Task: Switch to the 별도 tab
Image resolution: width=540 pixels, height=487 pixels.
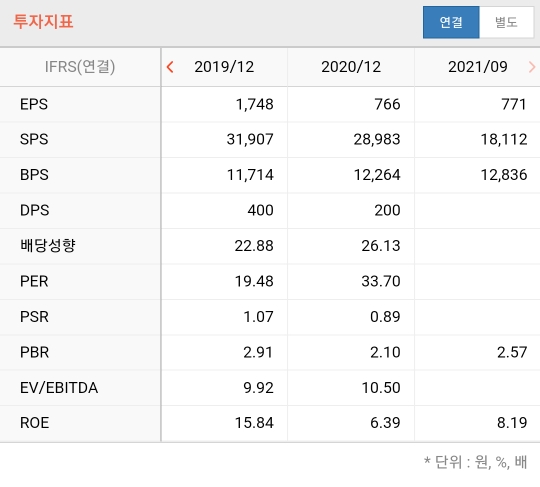Action: pyautogui.click(x=506, y=22)
